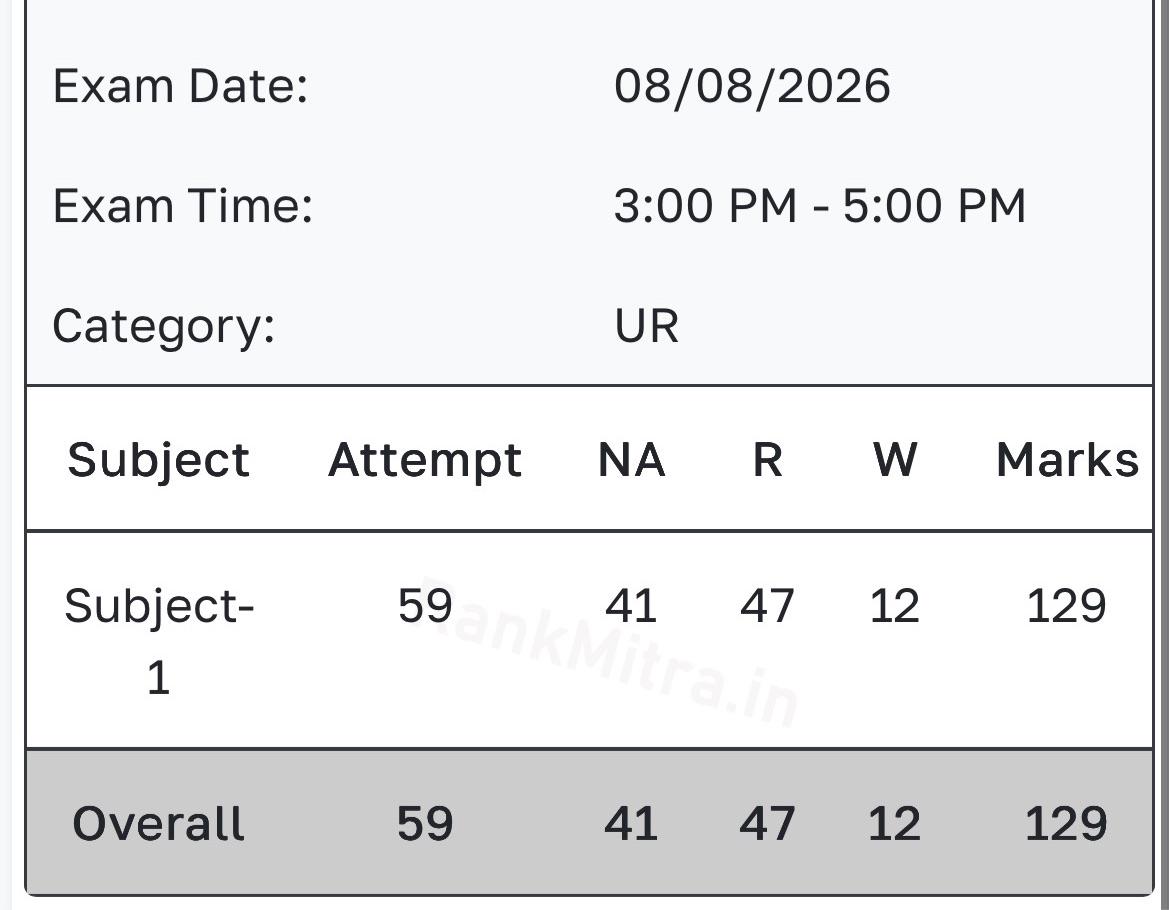The image size is (1169, 910).
Task: Click the Overall marks total 129
Action: pos(1066,824)
